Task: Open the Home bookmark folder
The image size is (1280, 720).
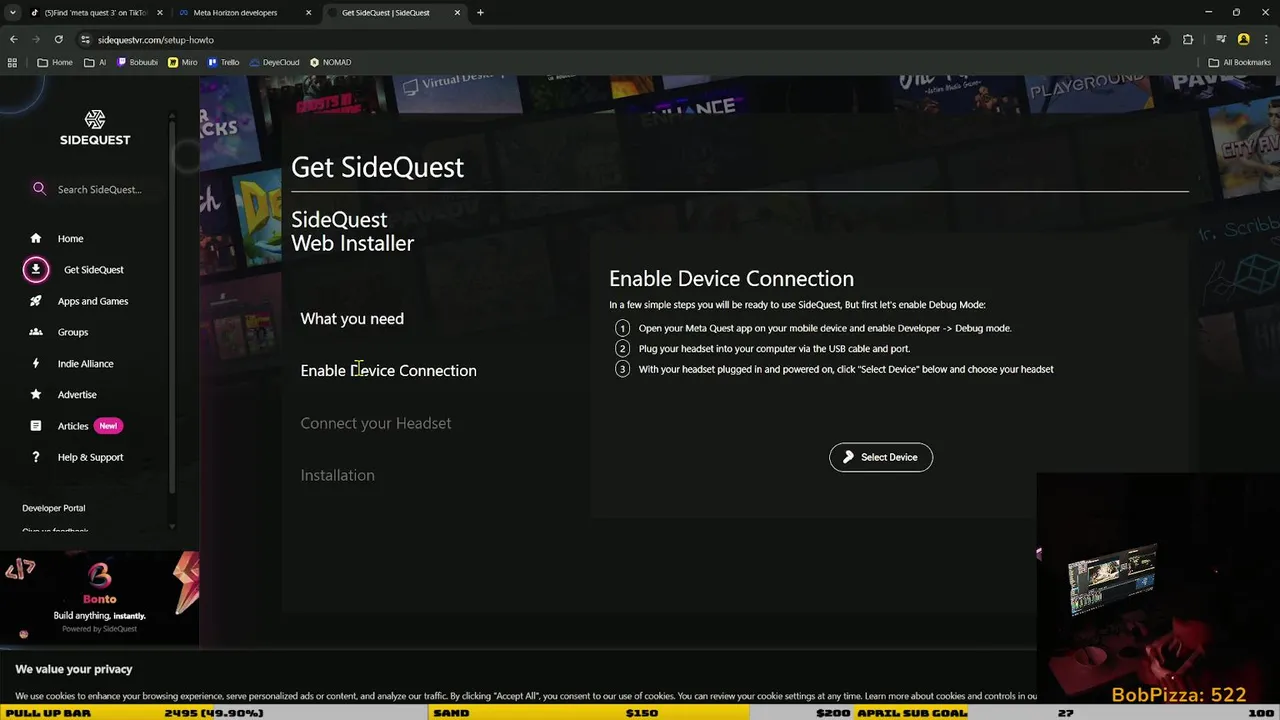Action: click(x=55, y=62)
